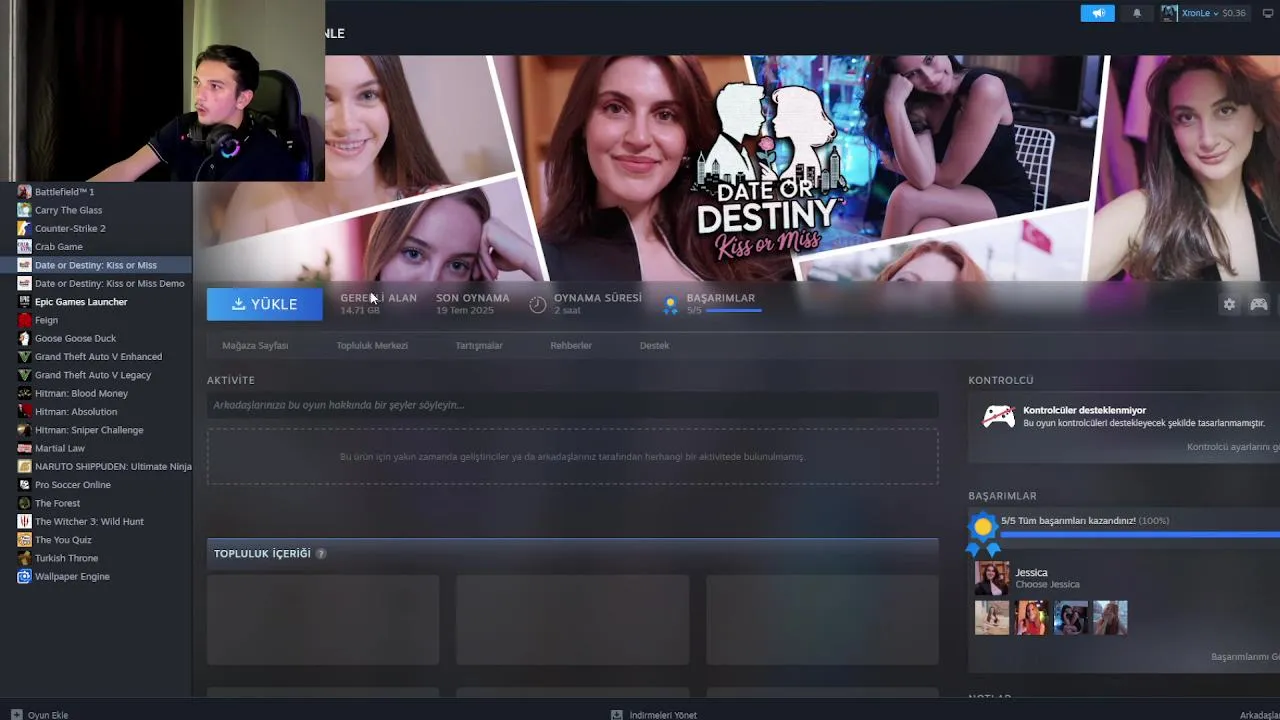Open game settings gear icon
This screenshot has width=1280, height=720.
[x=1229, y=304]
